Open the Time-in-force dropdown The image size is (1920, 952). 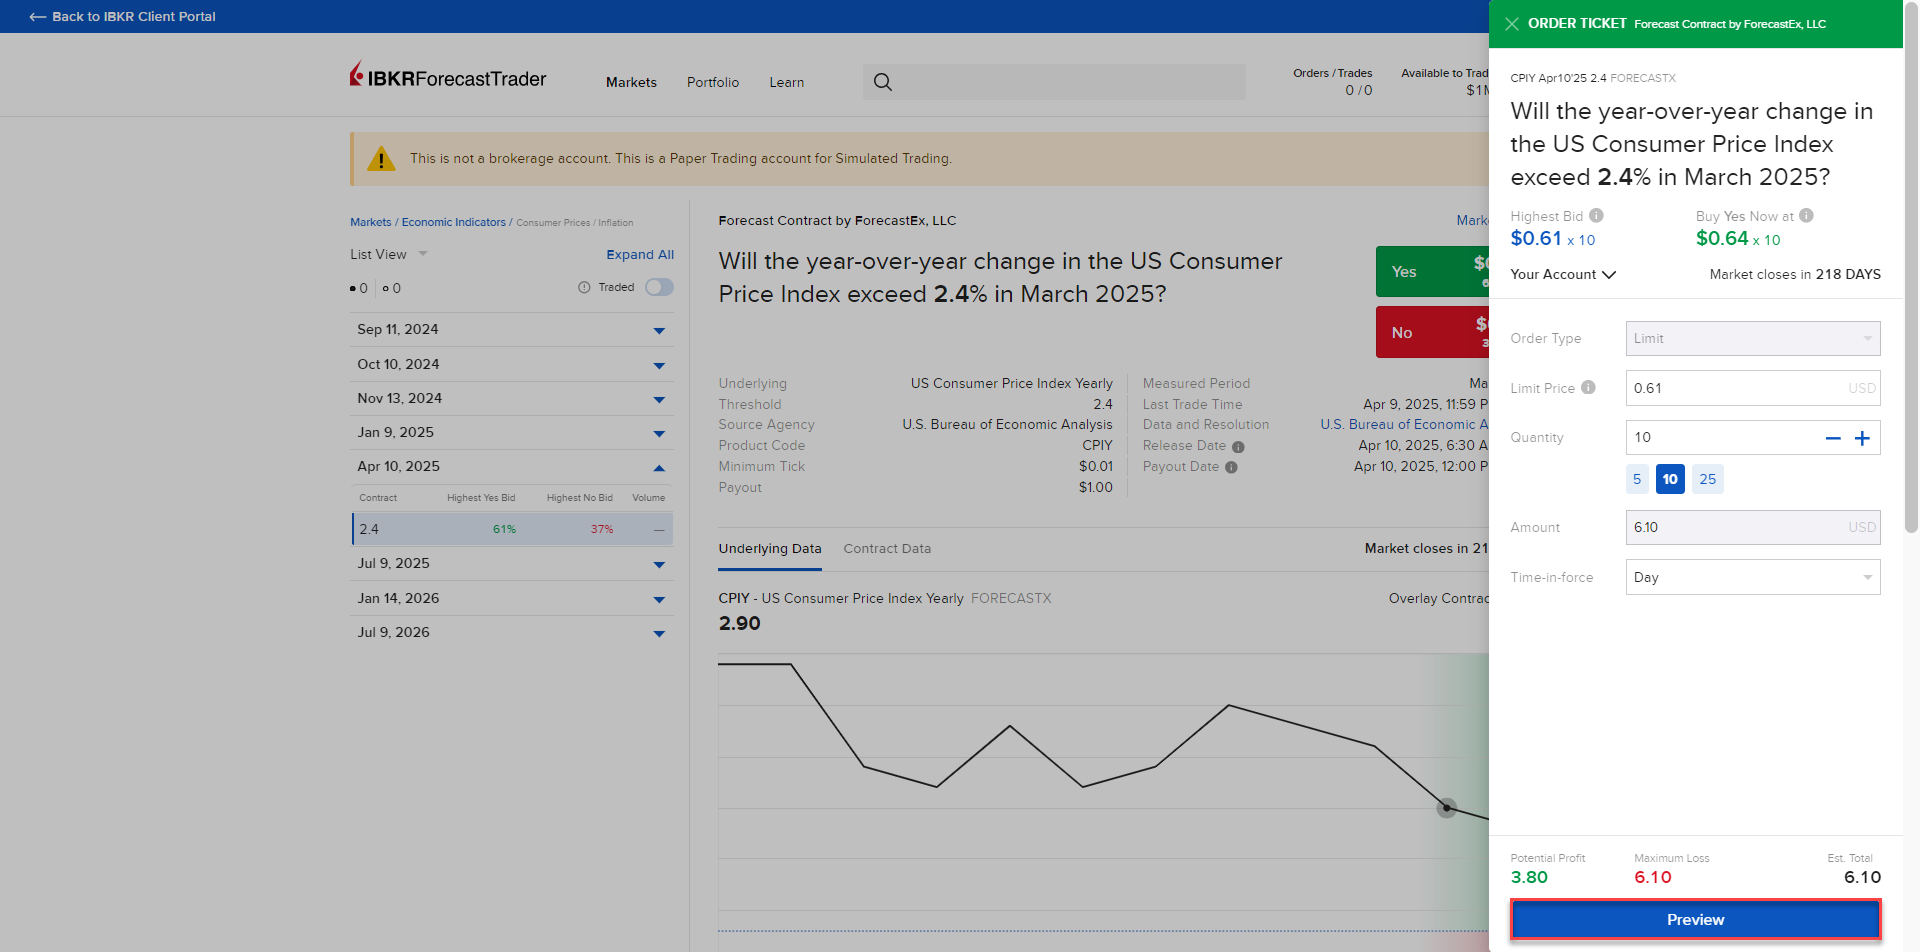pyautogui.click(x=1752, y=577)
